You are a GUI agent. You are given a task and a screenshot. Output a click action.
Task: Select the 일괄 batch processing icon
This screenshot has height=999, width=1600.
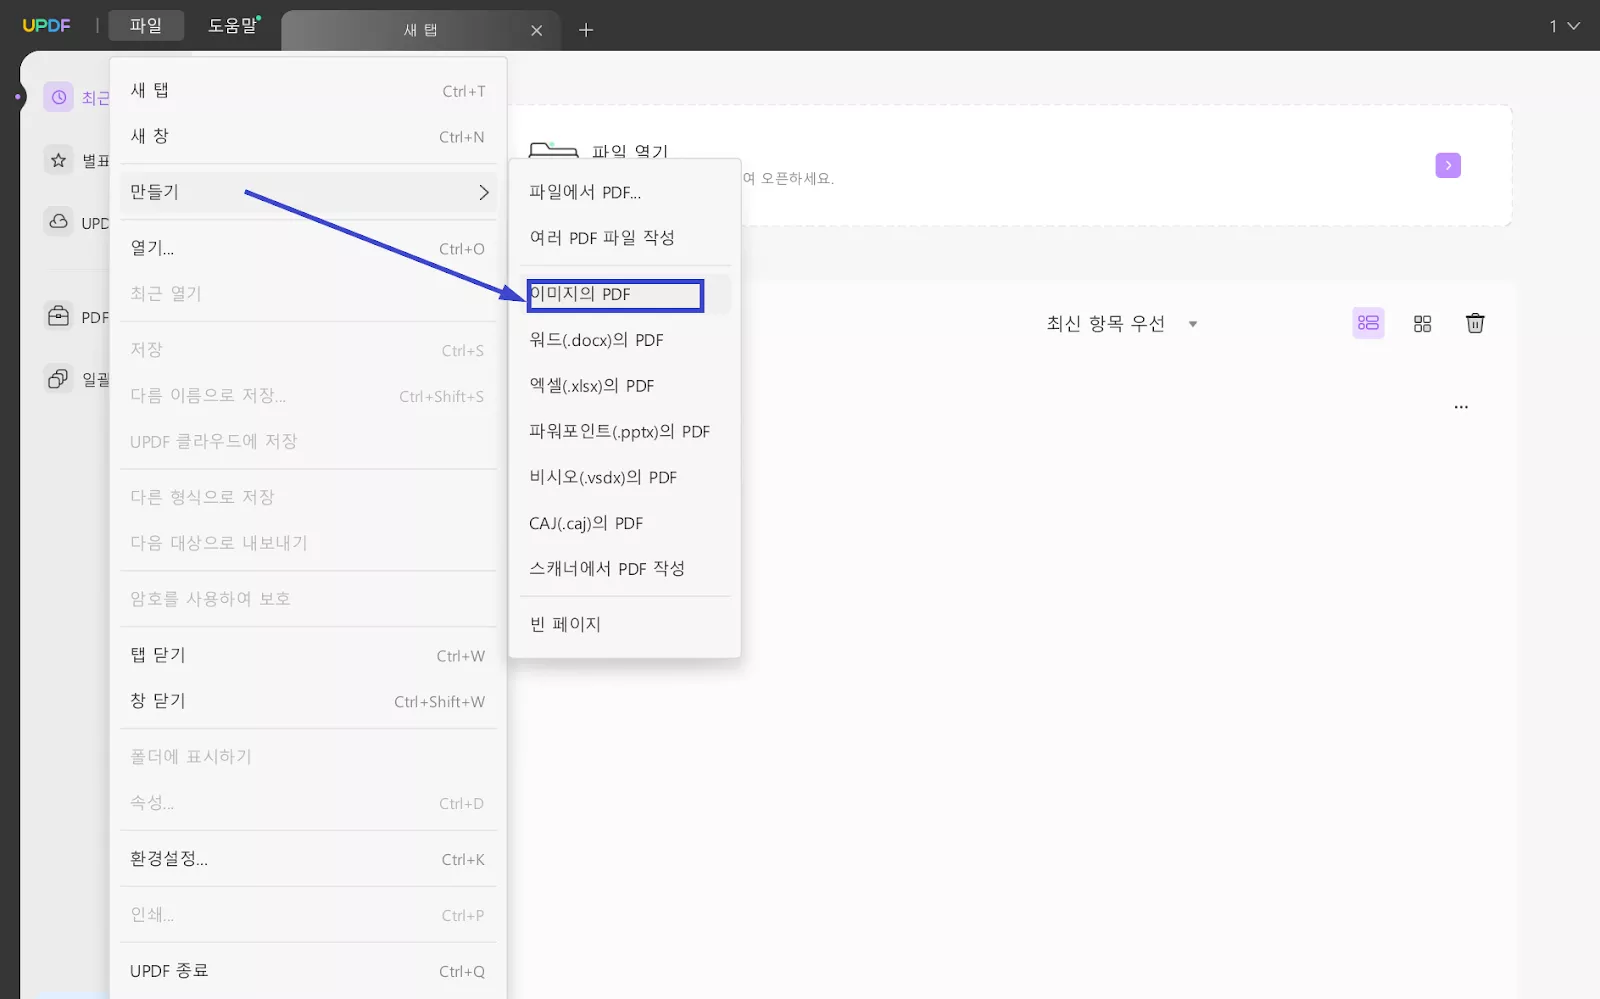tap(57, 378)
